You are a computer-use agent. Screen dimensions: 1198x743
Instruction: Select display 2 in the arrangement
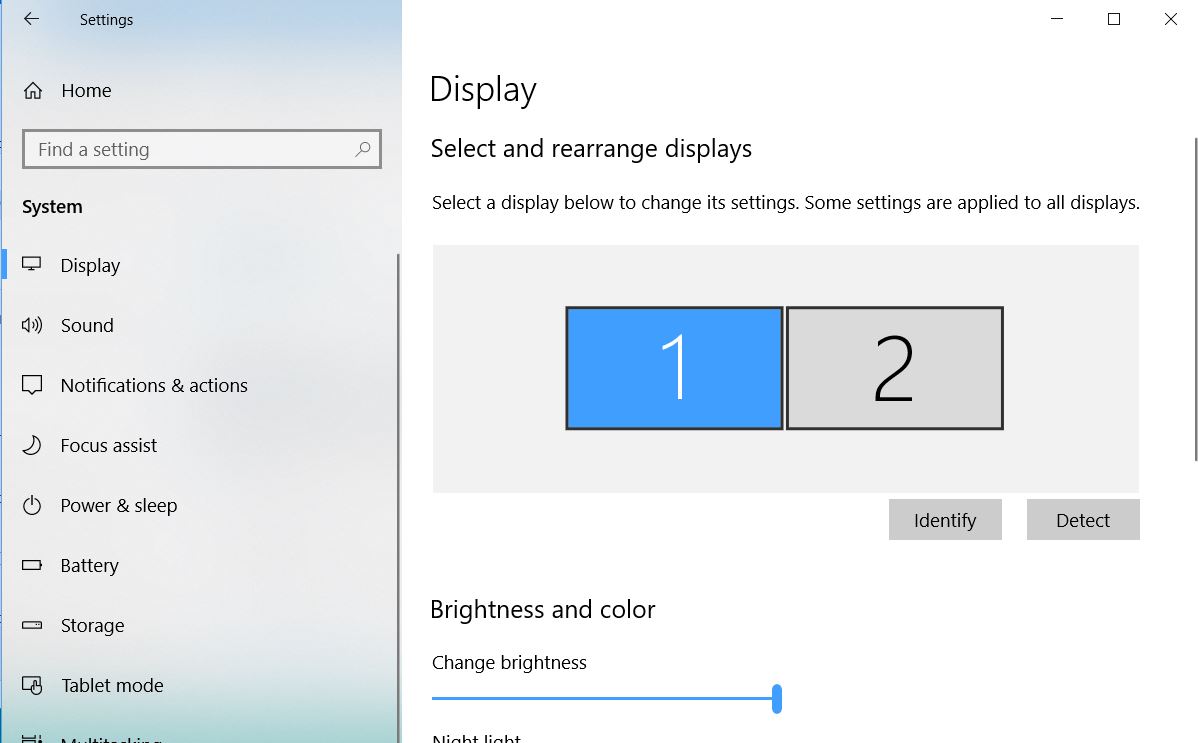894,368
